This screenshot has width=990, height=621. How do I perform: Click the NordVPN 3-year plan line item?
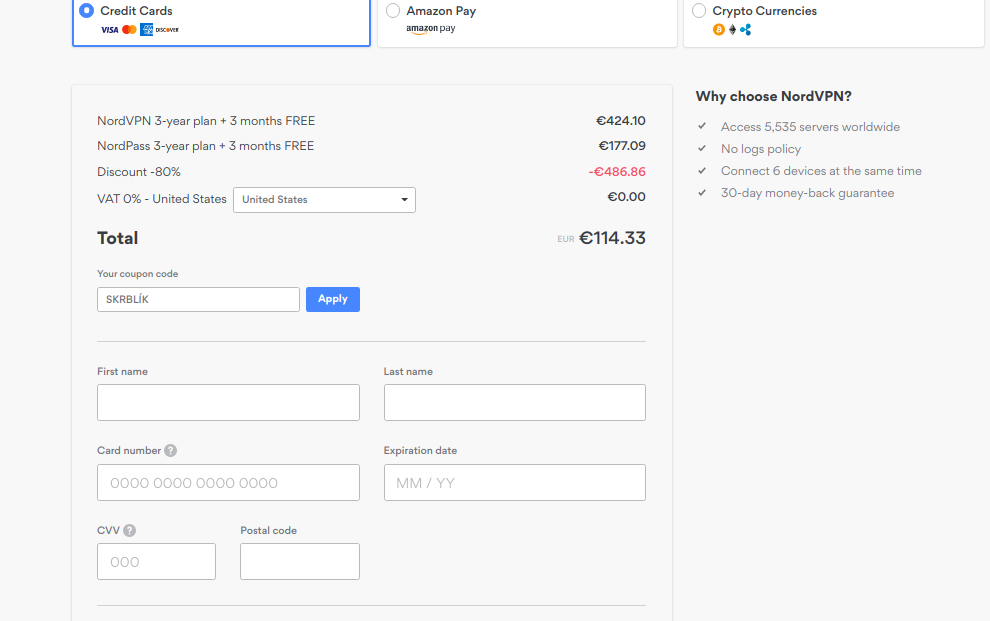[x=206, y=121]
